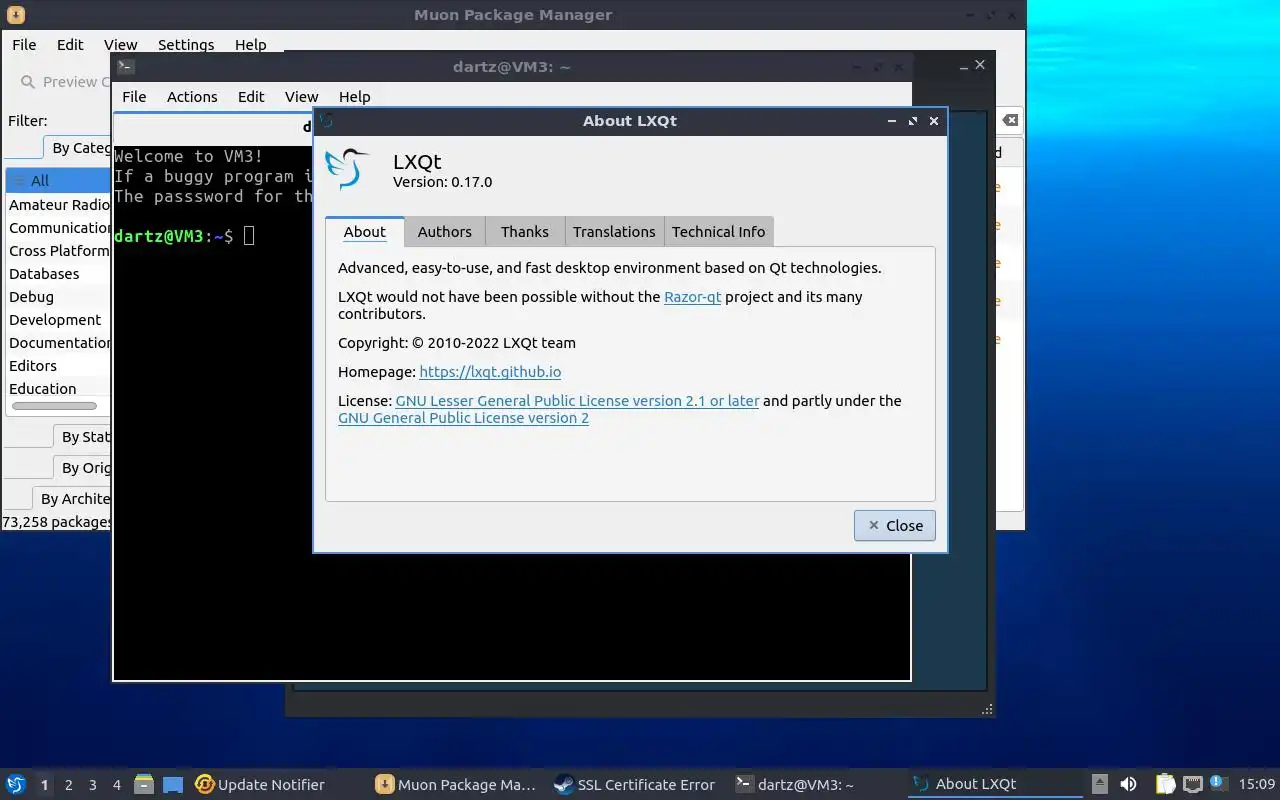
Task: Click the volume speaker icon in the system tray
Action: 1128,784
